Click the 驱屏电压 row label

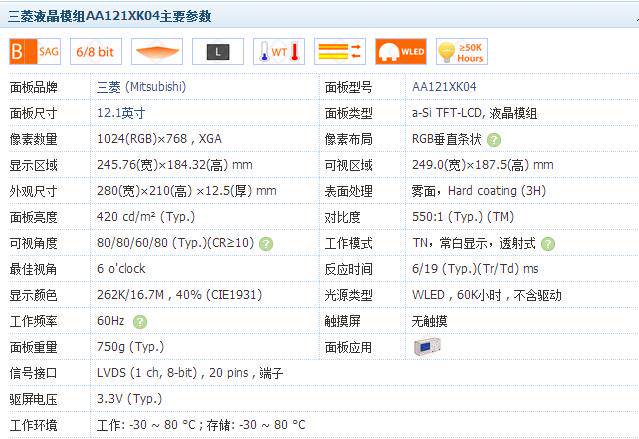click(x=33, y=399)
